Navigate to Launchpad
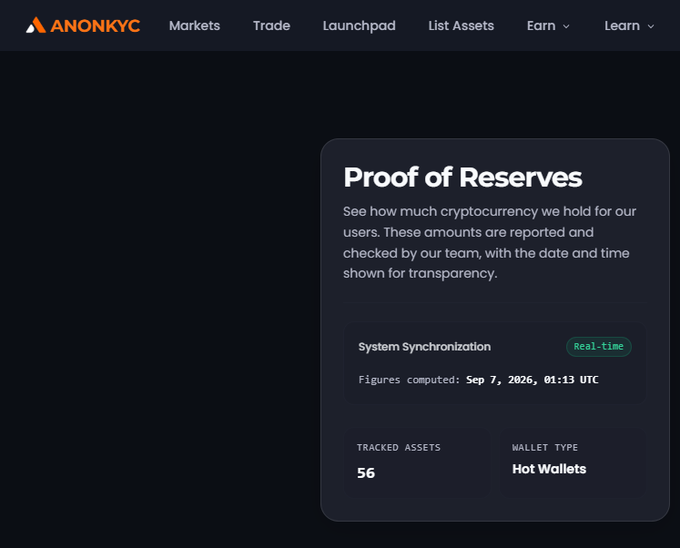Image resolution: width=680 pixels, height=548 pixels. click(359, 26)
